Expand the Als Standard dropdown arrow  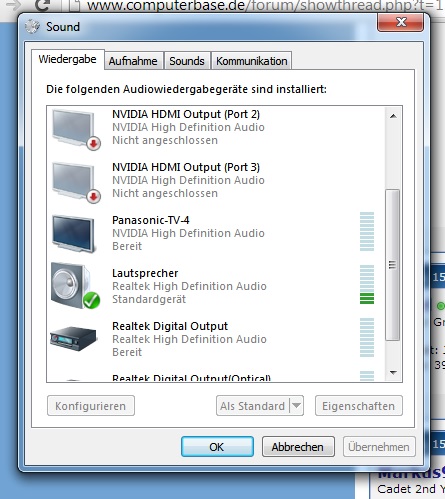tap(296, 406)
